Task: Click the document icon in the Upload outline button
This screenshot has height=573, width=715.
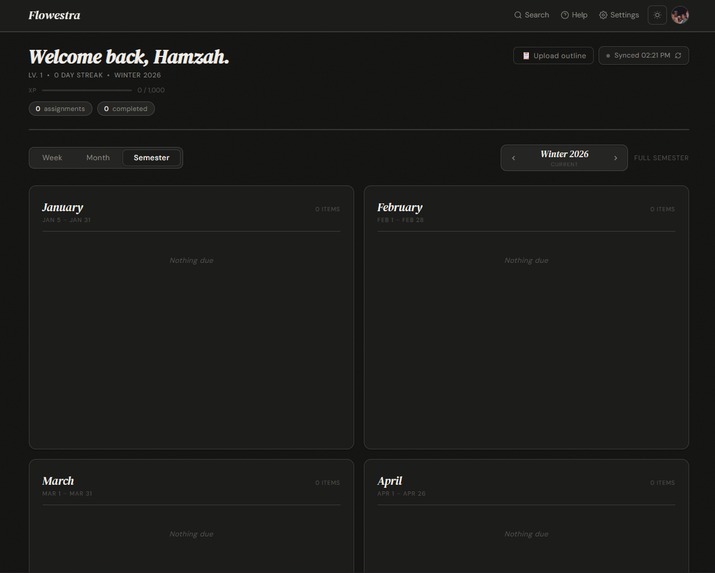Action: pos(526,56)
